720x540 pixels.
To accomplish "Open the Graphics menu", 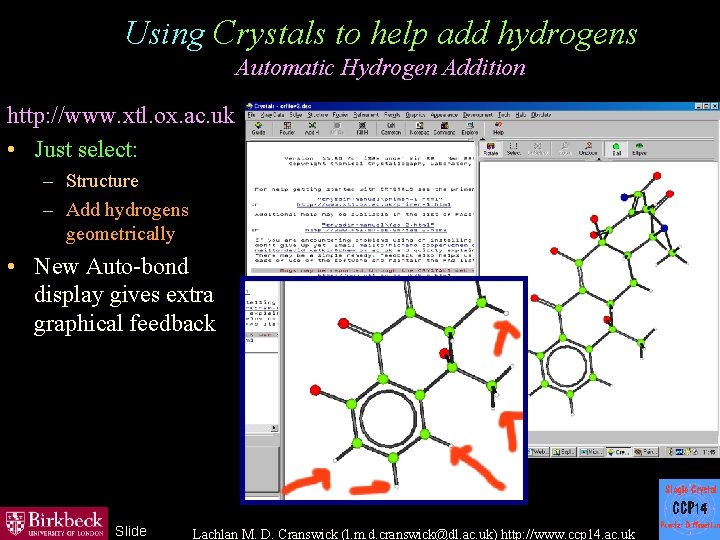I will (415, 115).
